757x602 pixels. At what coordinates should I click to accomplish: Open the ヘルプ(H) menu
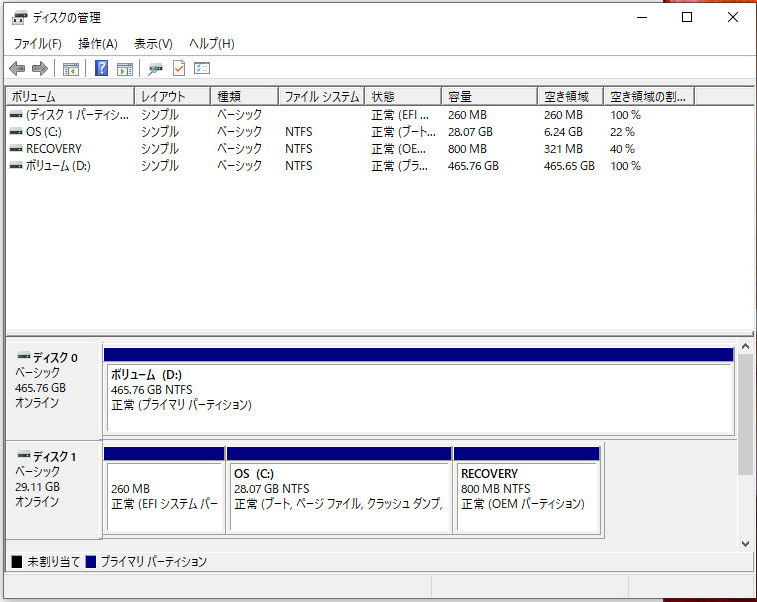pos(212,44)
